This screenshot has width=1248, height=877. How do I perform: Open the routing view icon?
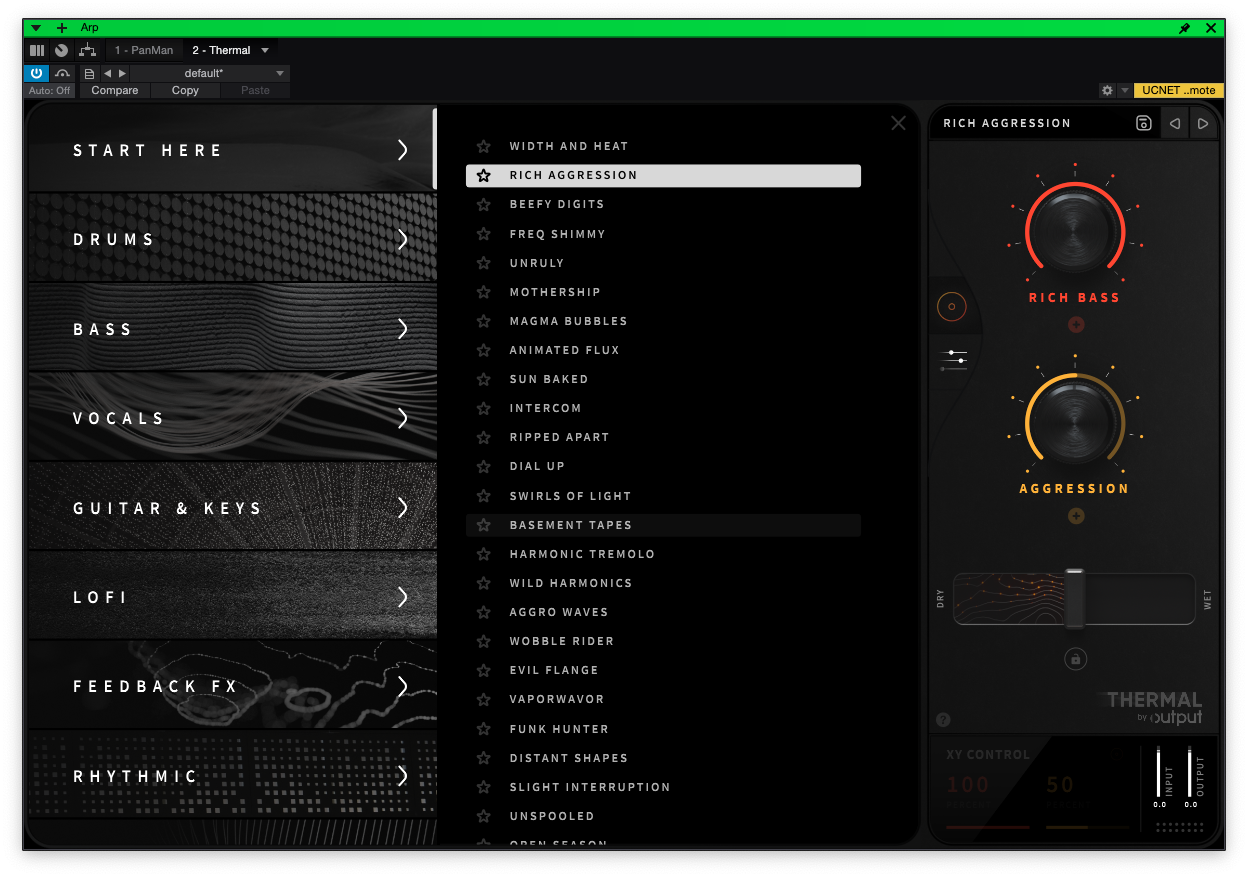tap(88, 50)
